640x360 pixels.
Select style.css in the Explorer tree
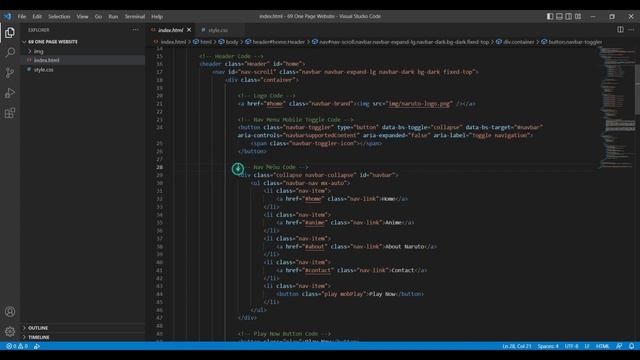coord(43,70)
